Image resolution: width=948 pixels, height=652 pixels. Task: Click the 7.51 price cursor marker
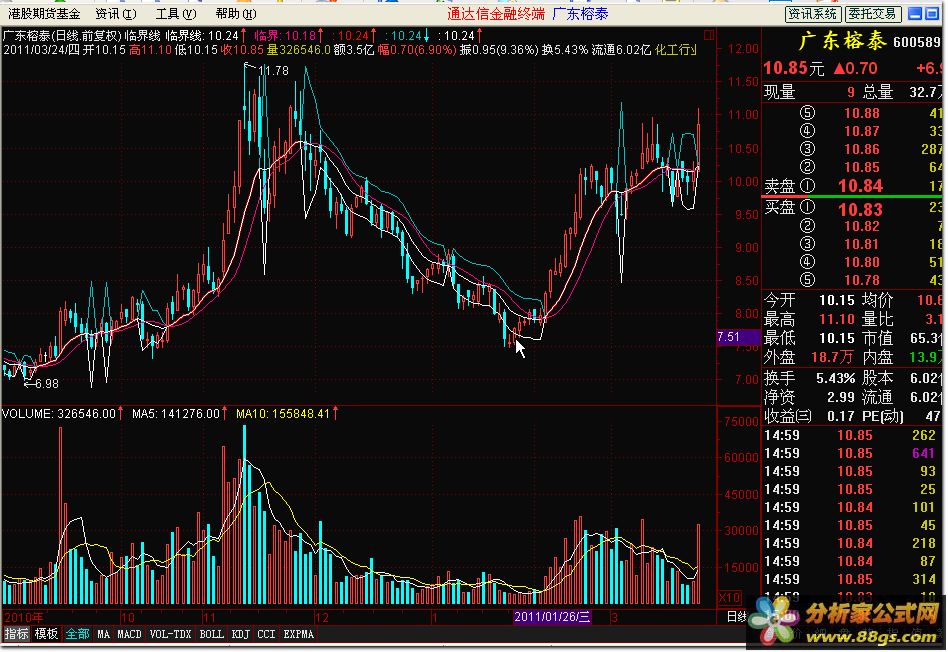[738, 337]
